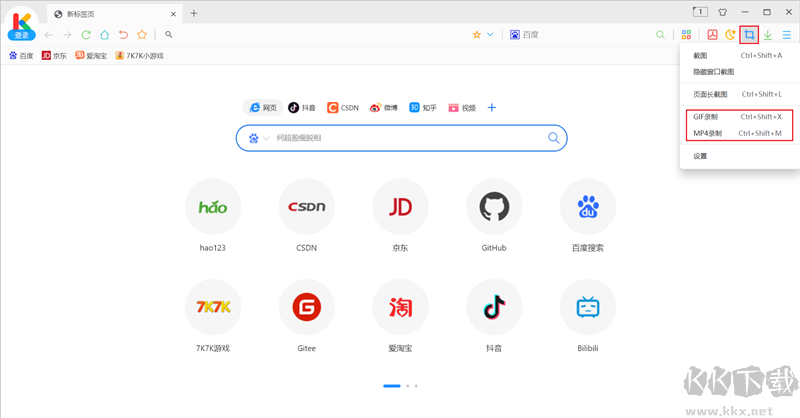Open favorites with the orange star outline icon

point(142,35)
